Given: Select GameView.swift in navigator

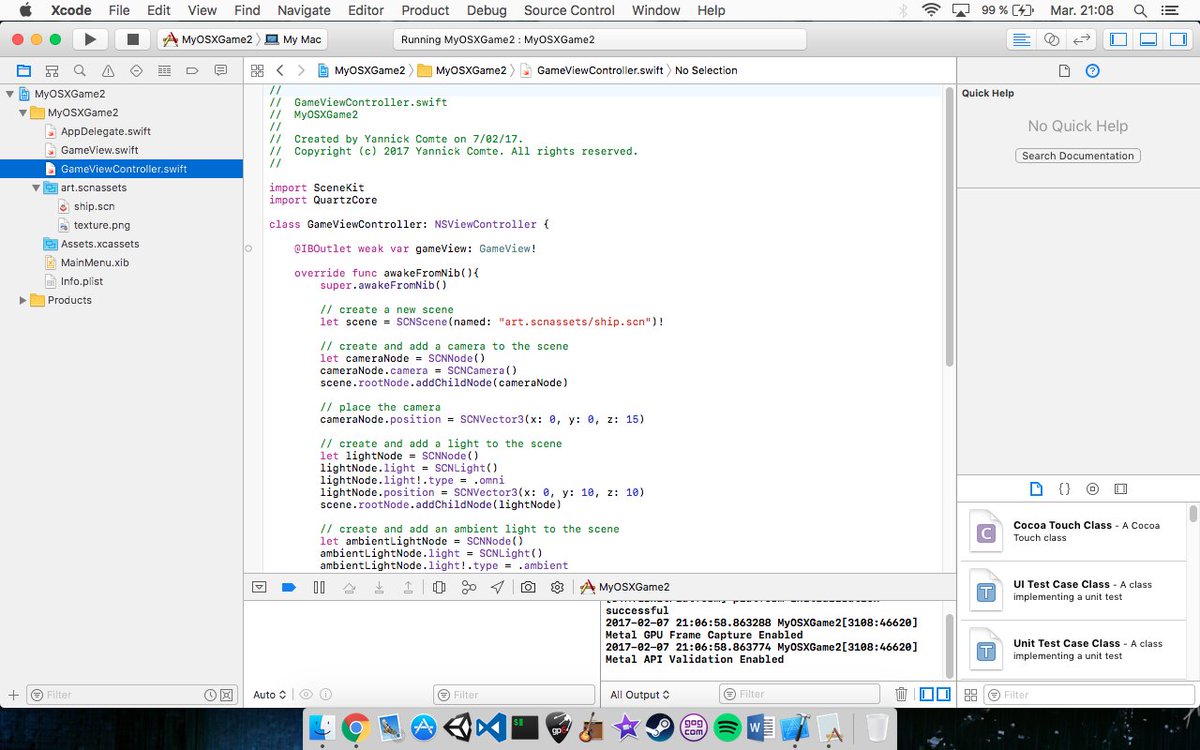Looking at the screenshot, I should 99,150.
